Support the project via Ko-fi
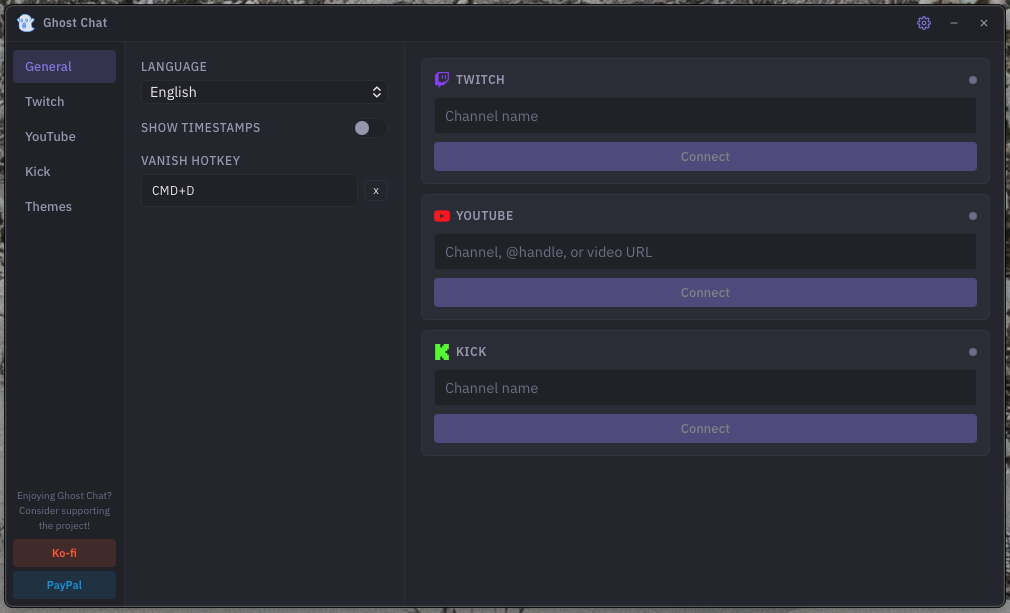 [63, 552]
